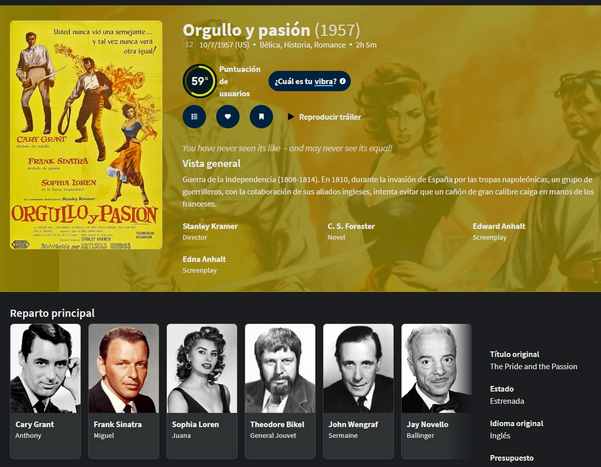
Task: Open the Orgullo y pasión title link
Action: tap(246, 30)
